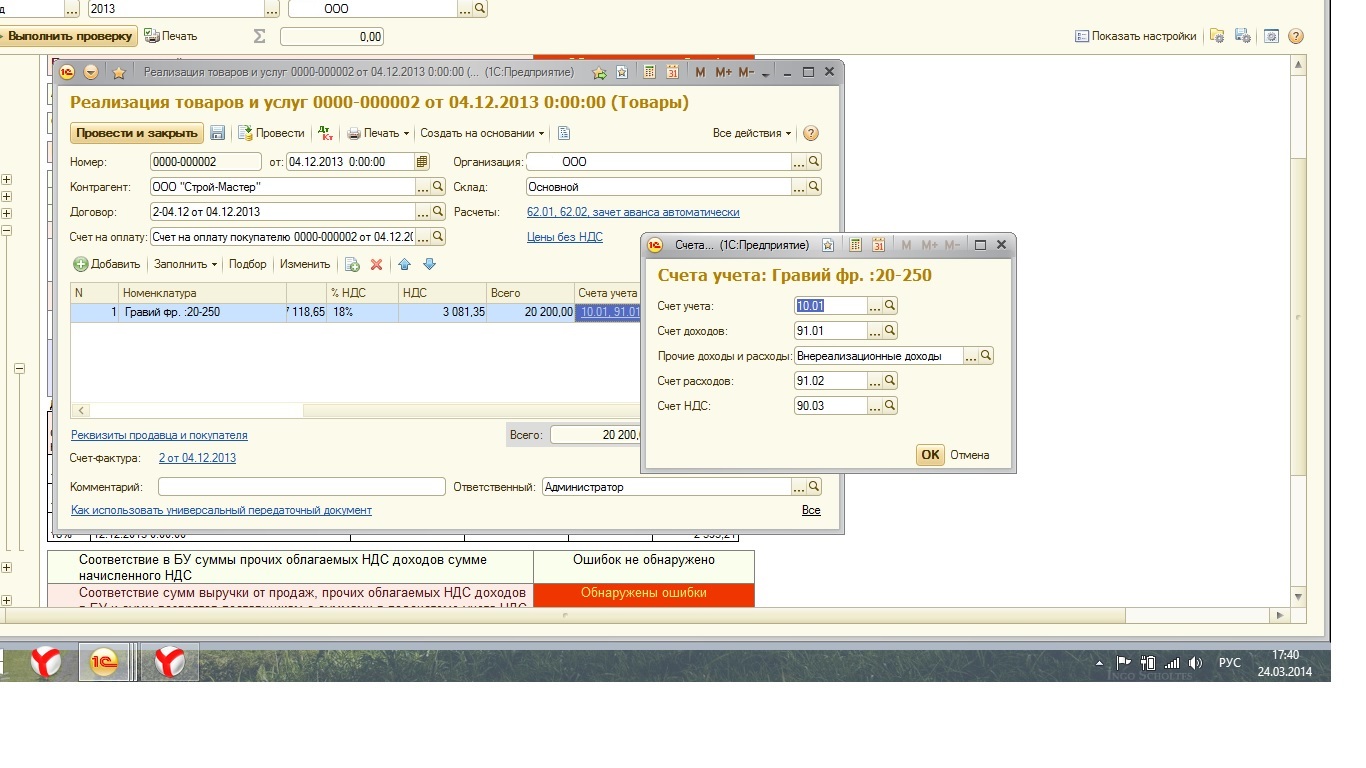Open help in the Реализация document toolbar
This screenshot has height=768, width=1366.
click(x=811, y=133)
